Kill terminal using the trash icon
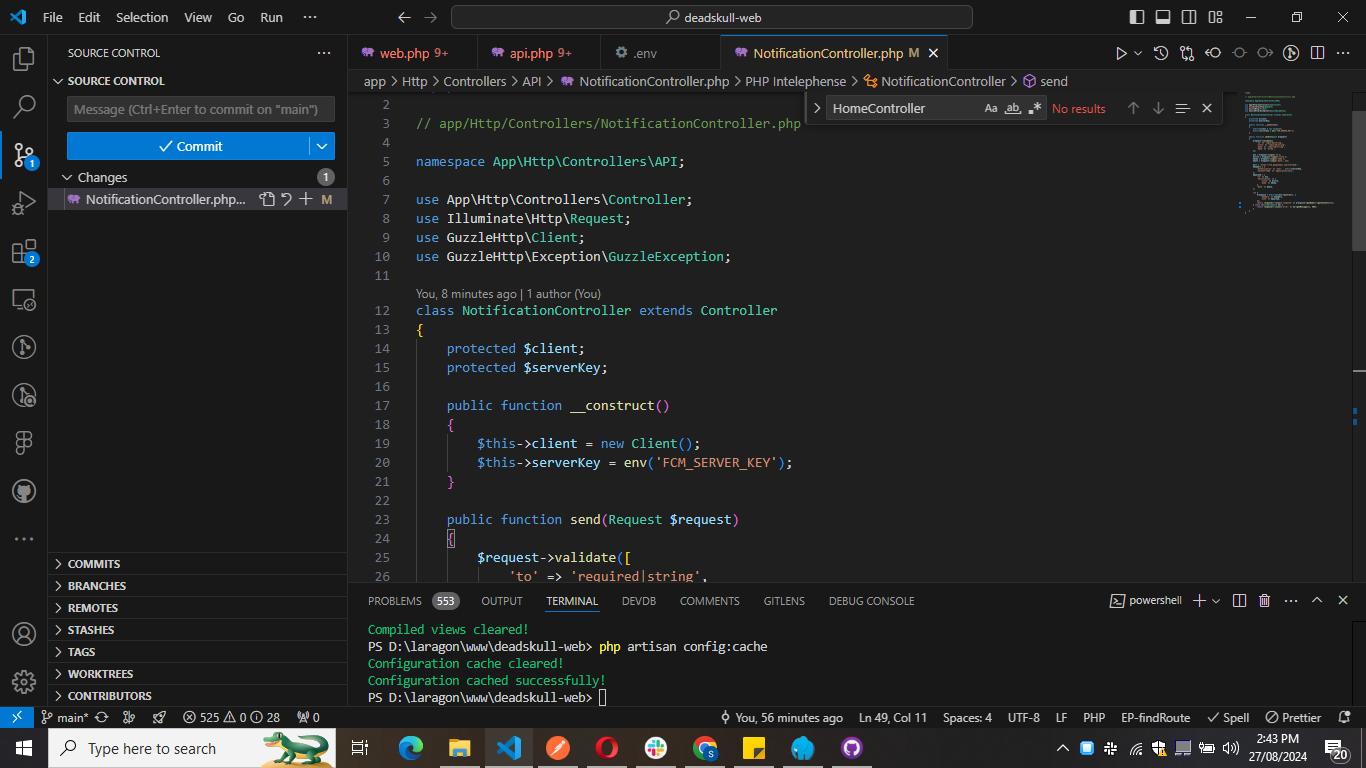 tap(1264, 600)
